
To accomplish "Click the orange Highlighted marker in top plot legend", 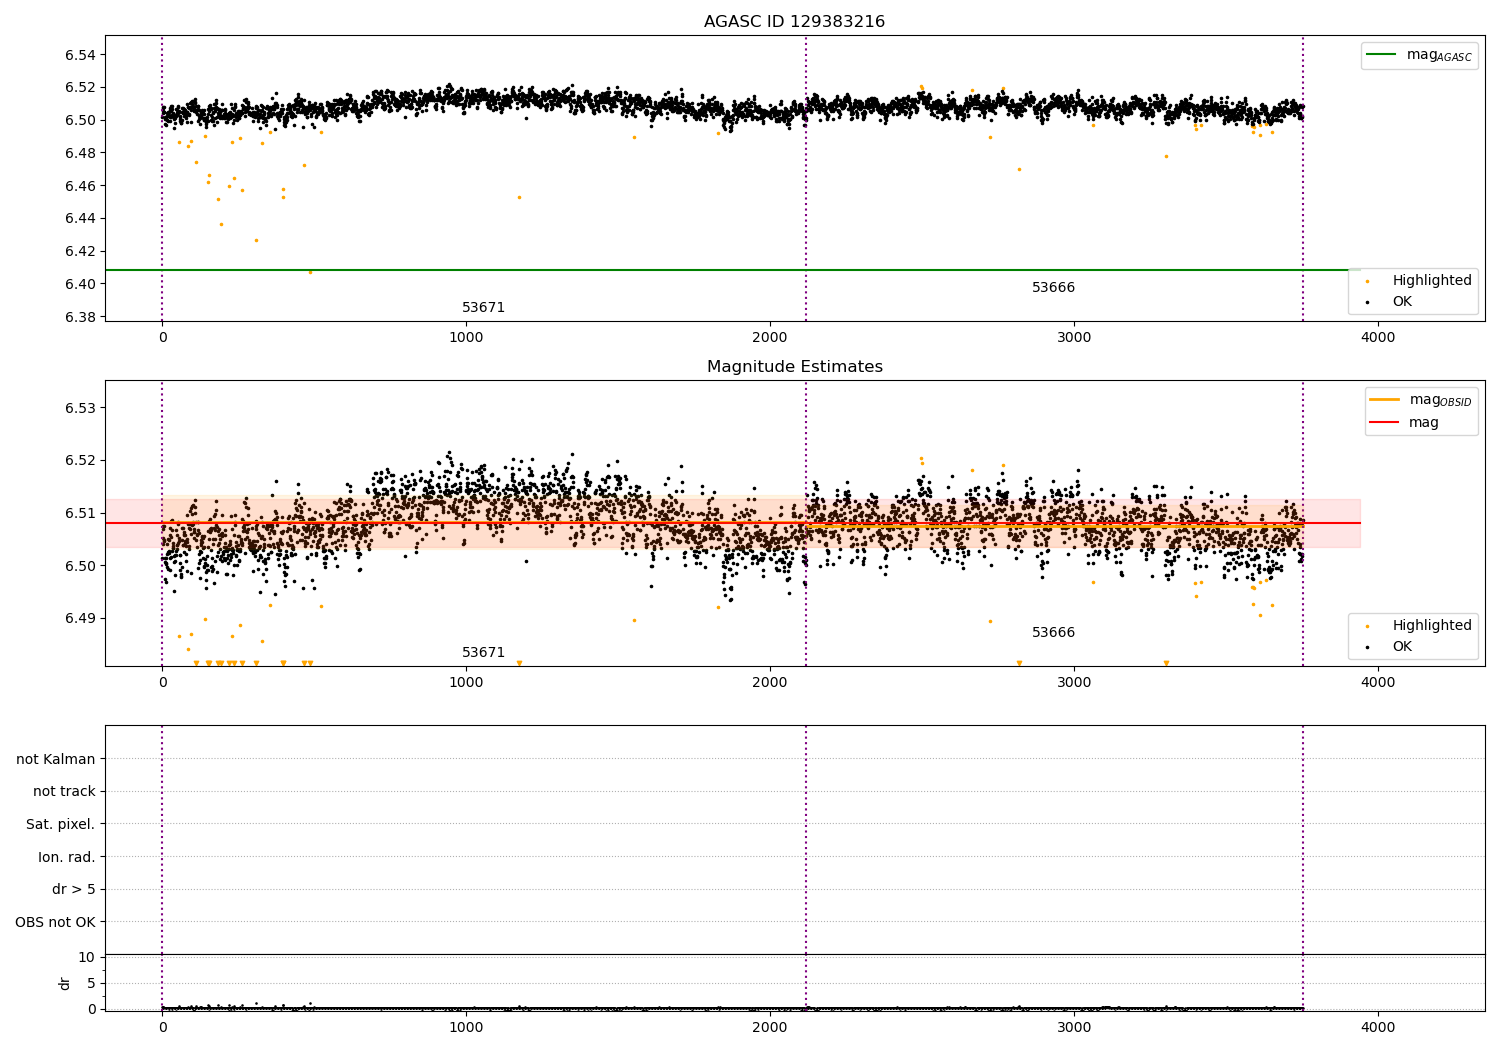I will 1367,281.
